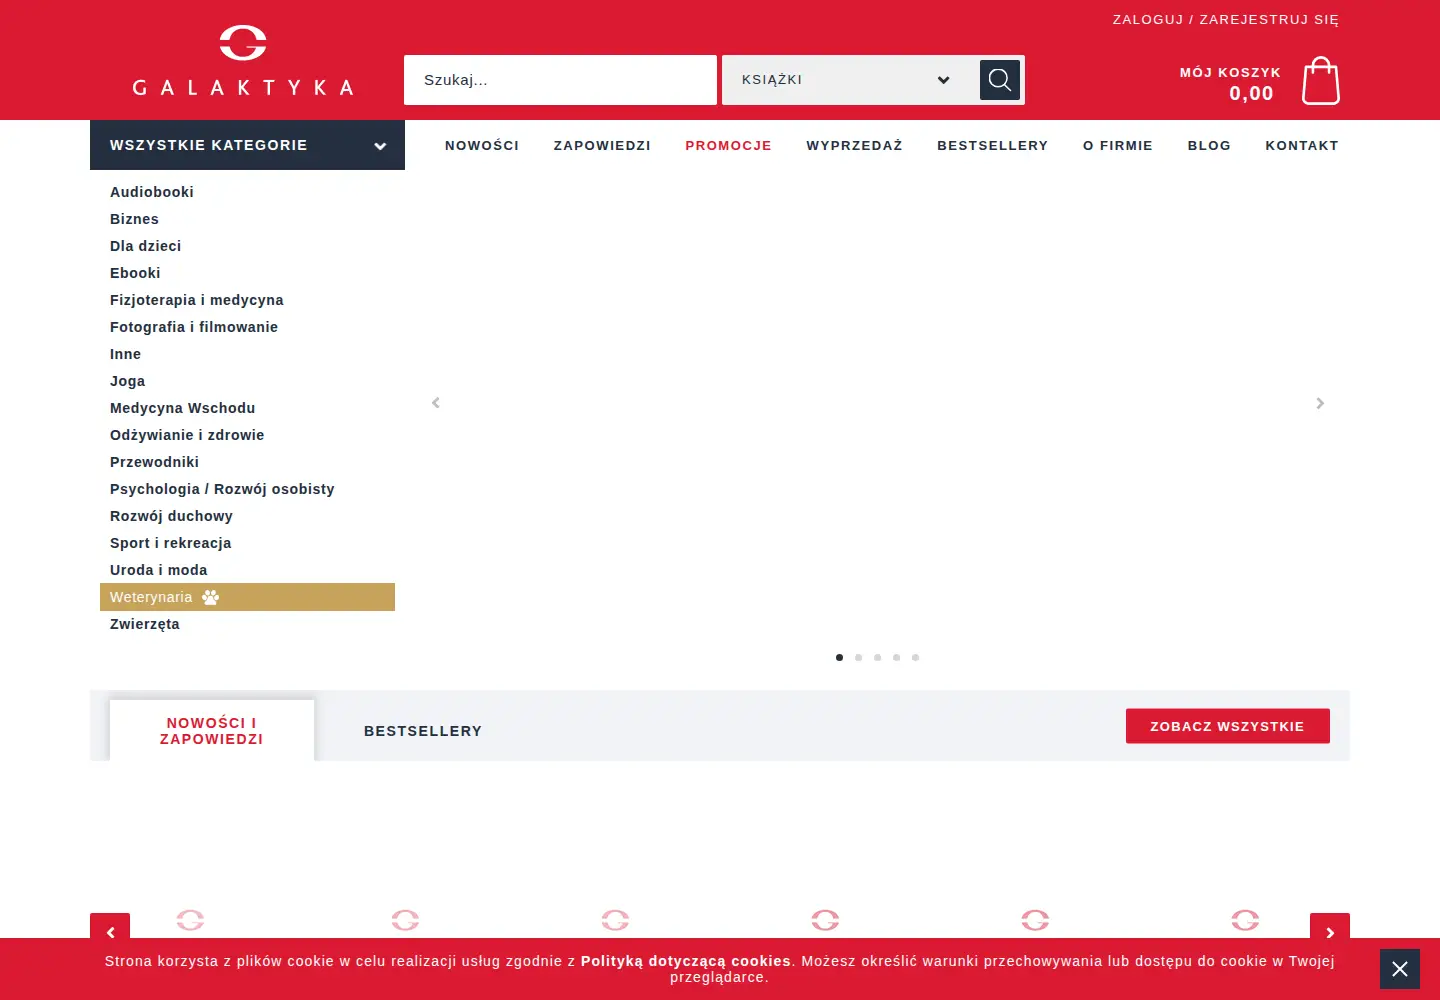Open the Zapowiedzi menu item
The width and height of the screenshot is (1440, 1000).
click(602, 146)
